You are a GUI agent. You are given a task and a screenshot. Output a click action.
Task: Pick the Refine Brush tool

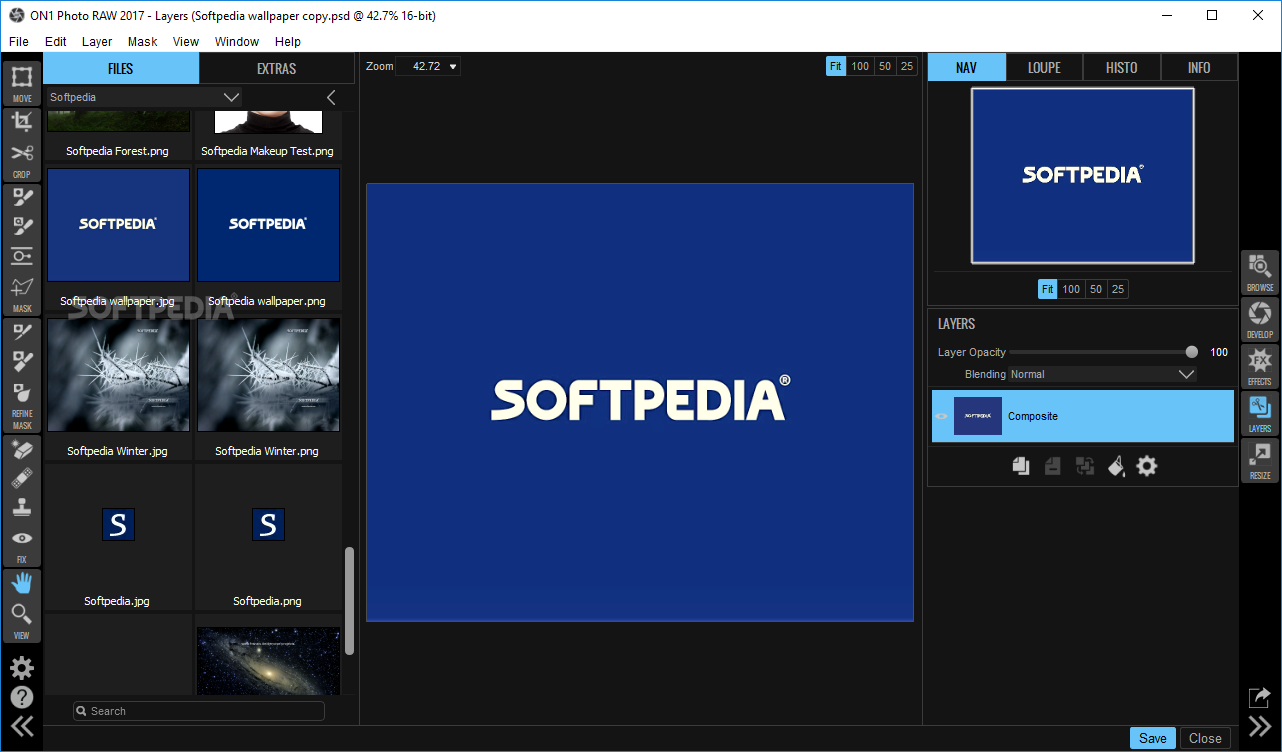tap(22, 332)
